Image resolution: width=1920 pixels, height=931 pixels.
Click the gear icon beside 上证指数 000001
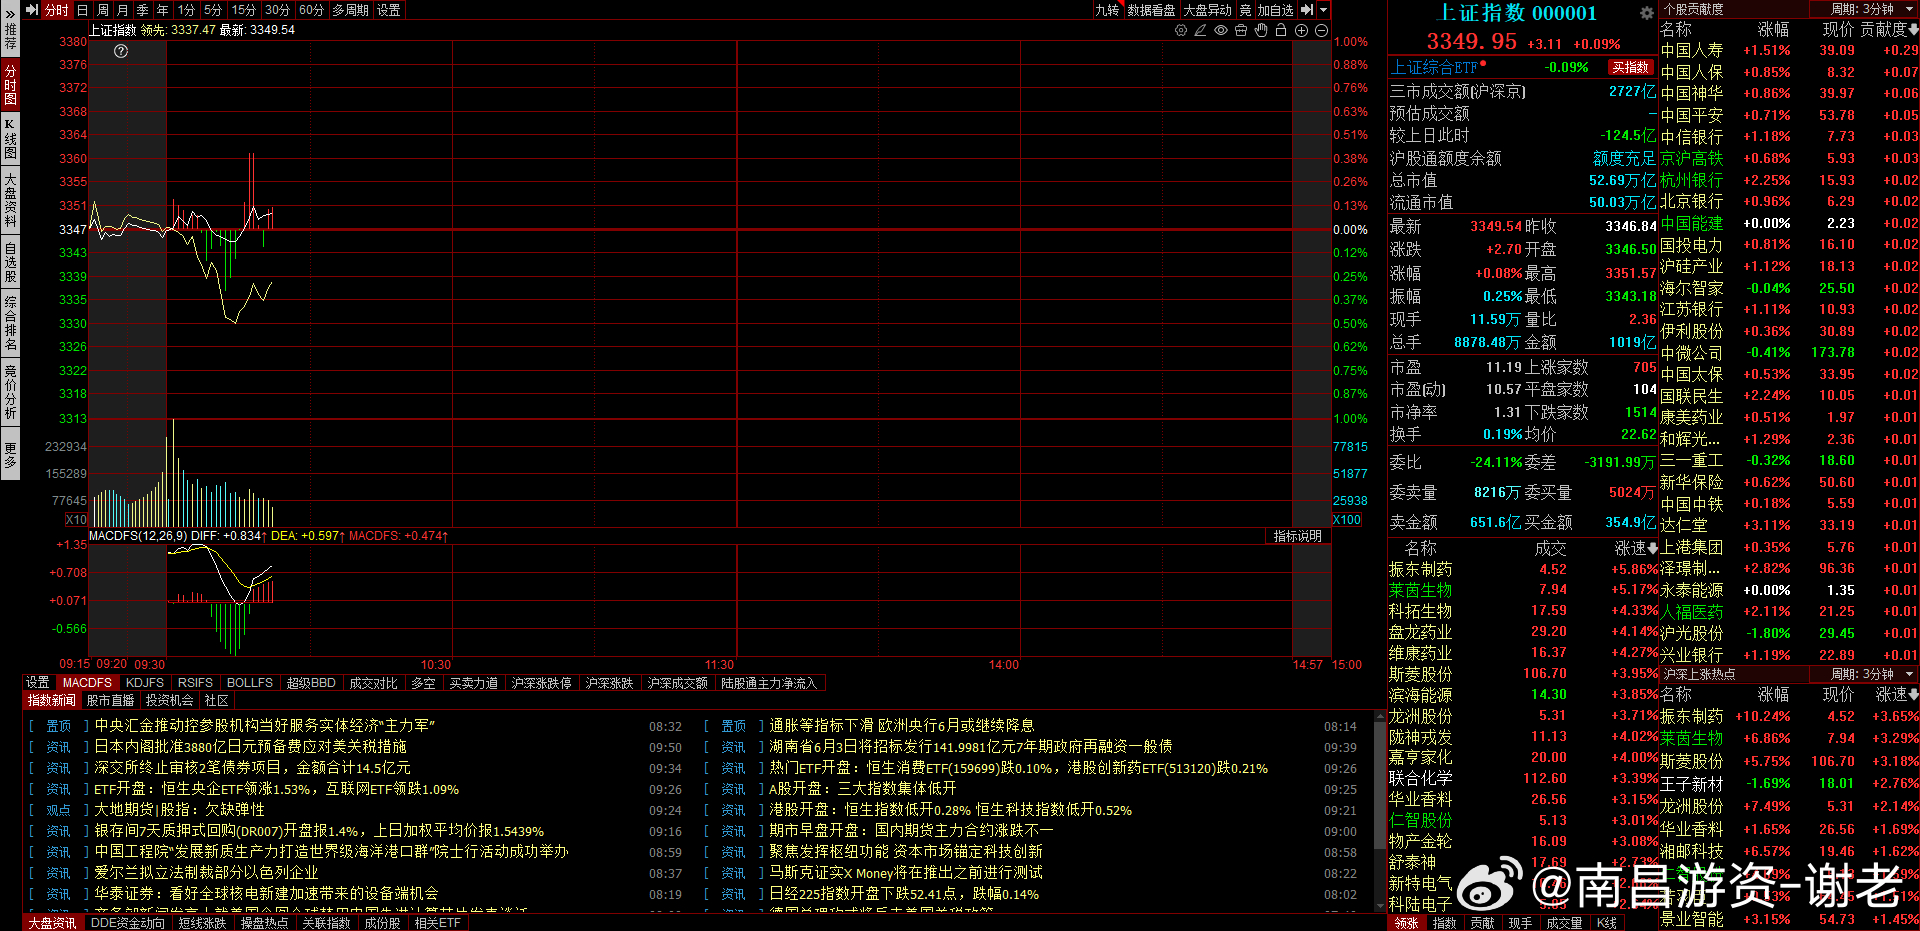pyautogui.click(x=1646, y=13)
